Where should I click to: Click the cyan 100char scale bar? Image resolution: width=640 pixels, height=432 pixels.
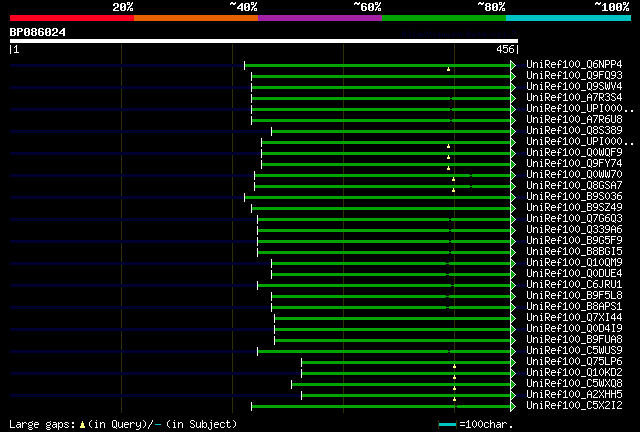[x=447, y=425]
